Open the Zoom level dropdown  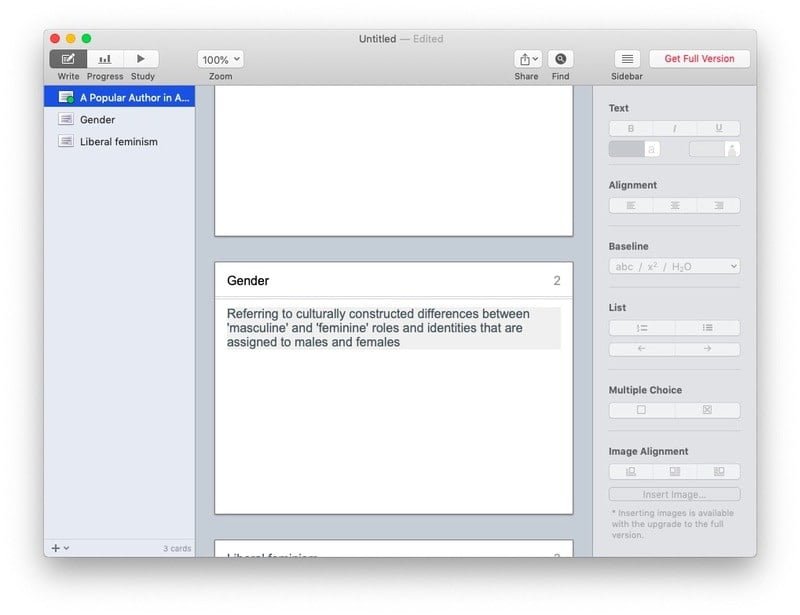219,59
